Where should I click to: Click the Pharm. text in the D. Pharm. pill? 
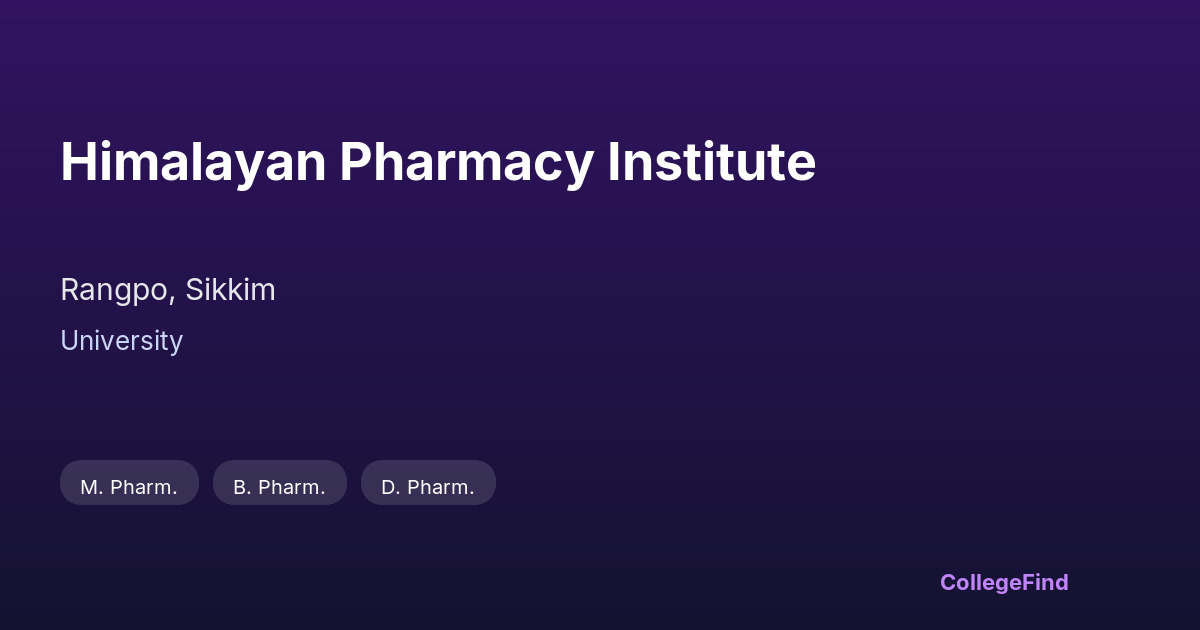tap(441, 487)
